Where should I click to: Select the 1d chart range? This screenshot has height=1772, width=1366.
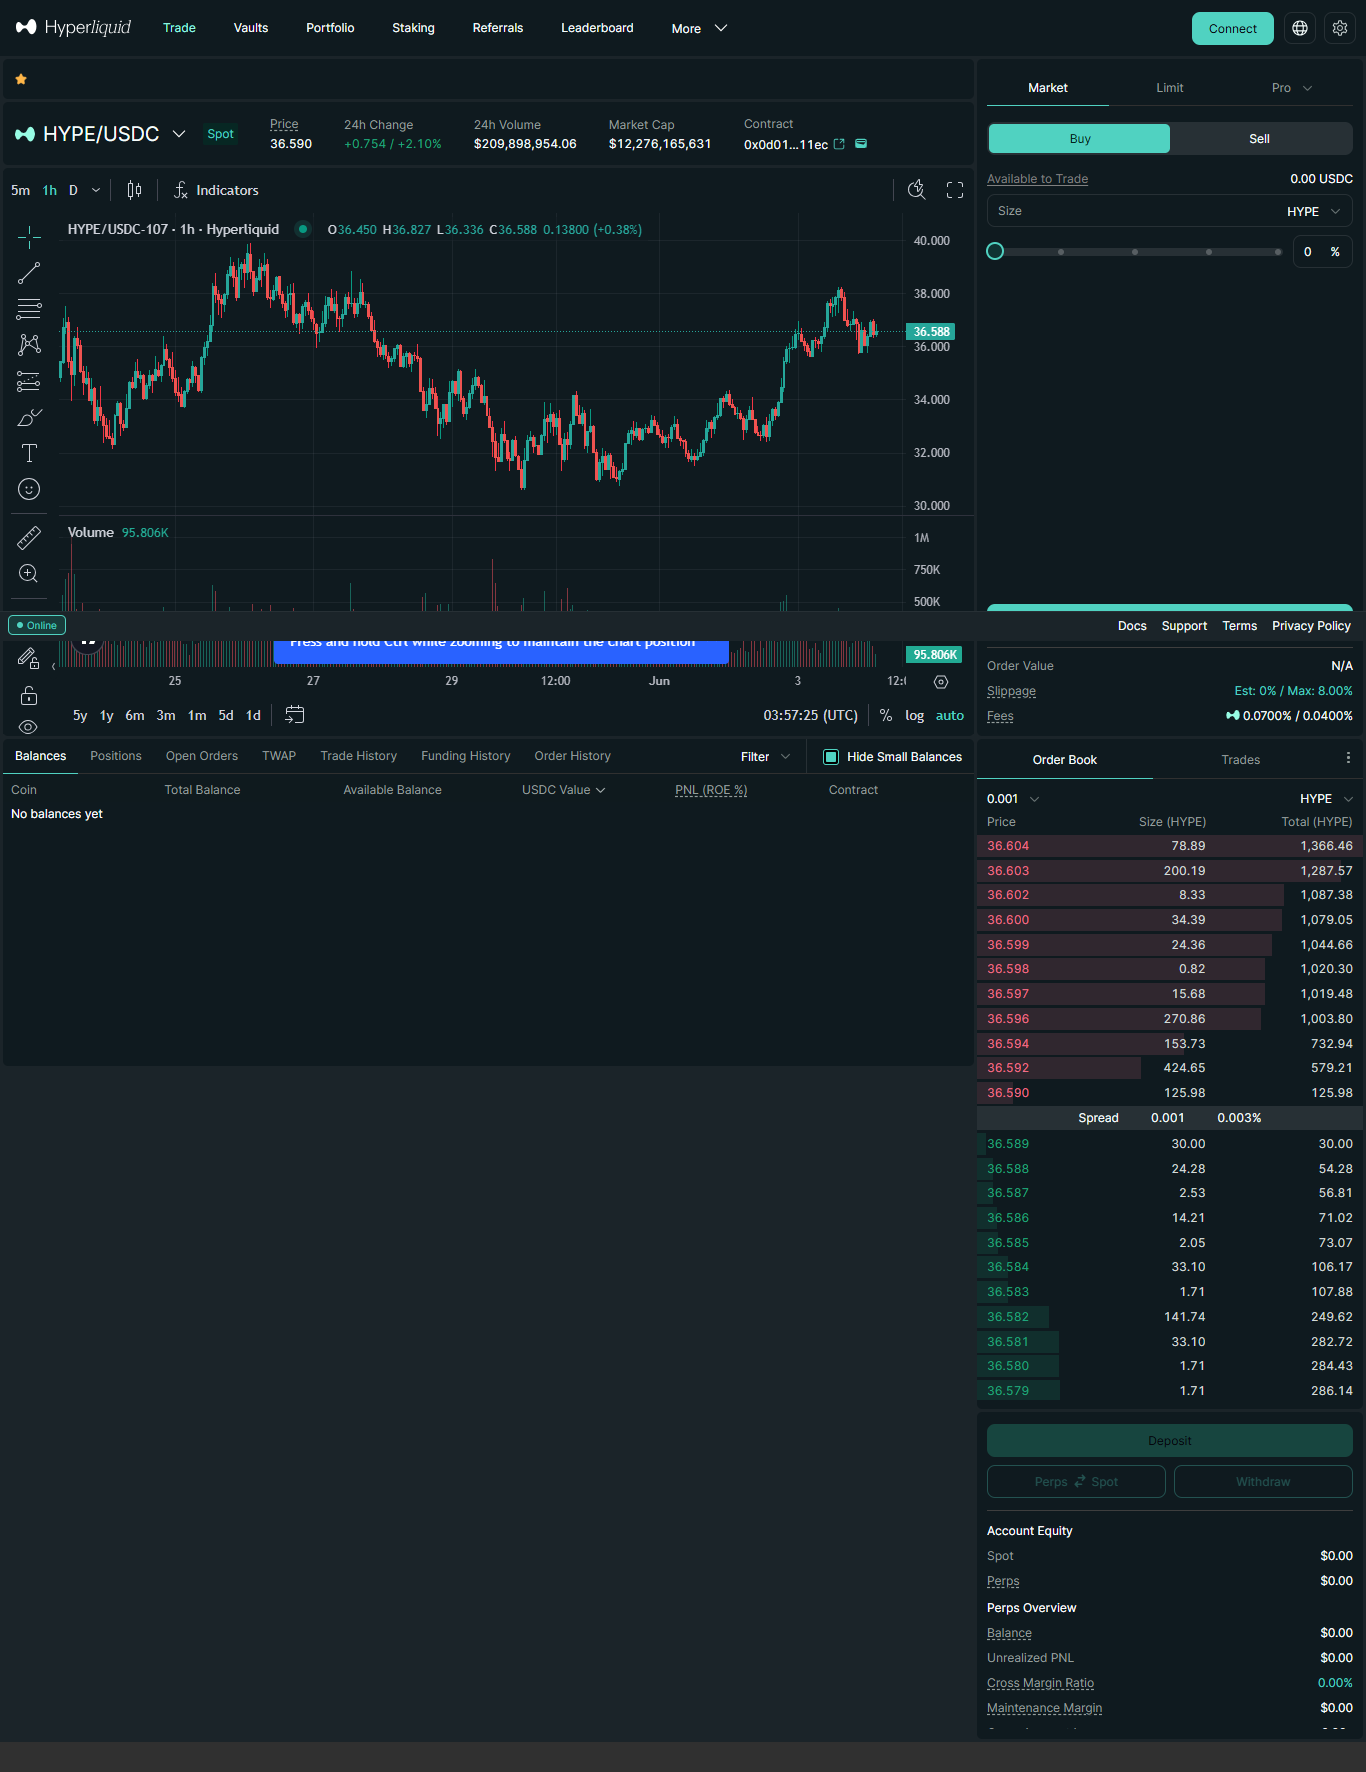[x=254, y=715]
